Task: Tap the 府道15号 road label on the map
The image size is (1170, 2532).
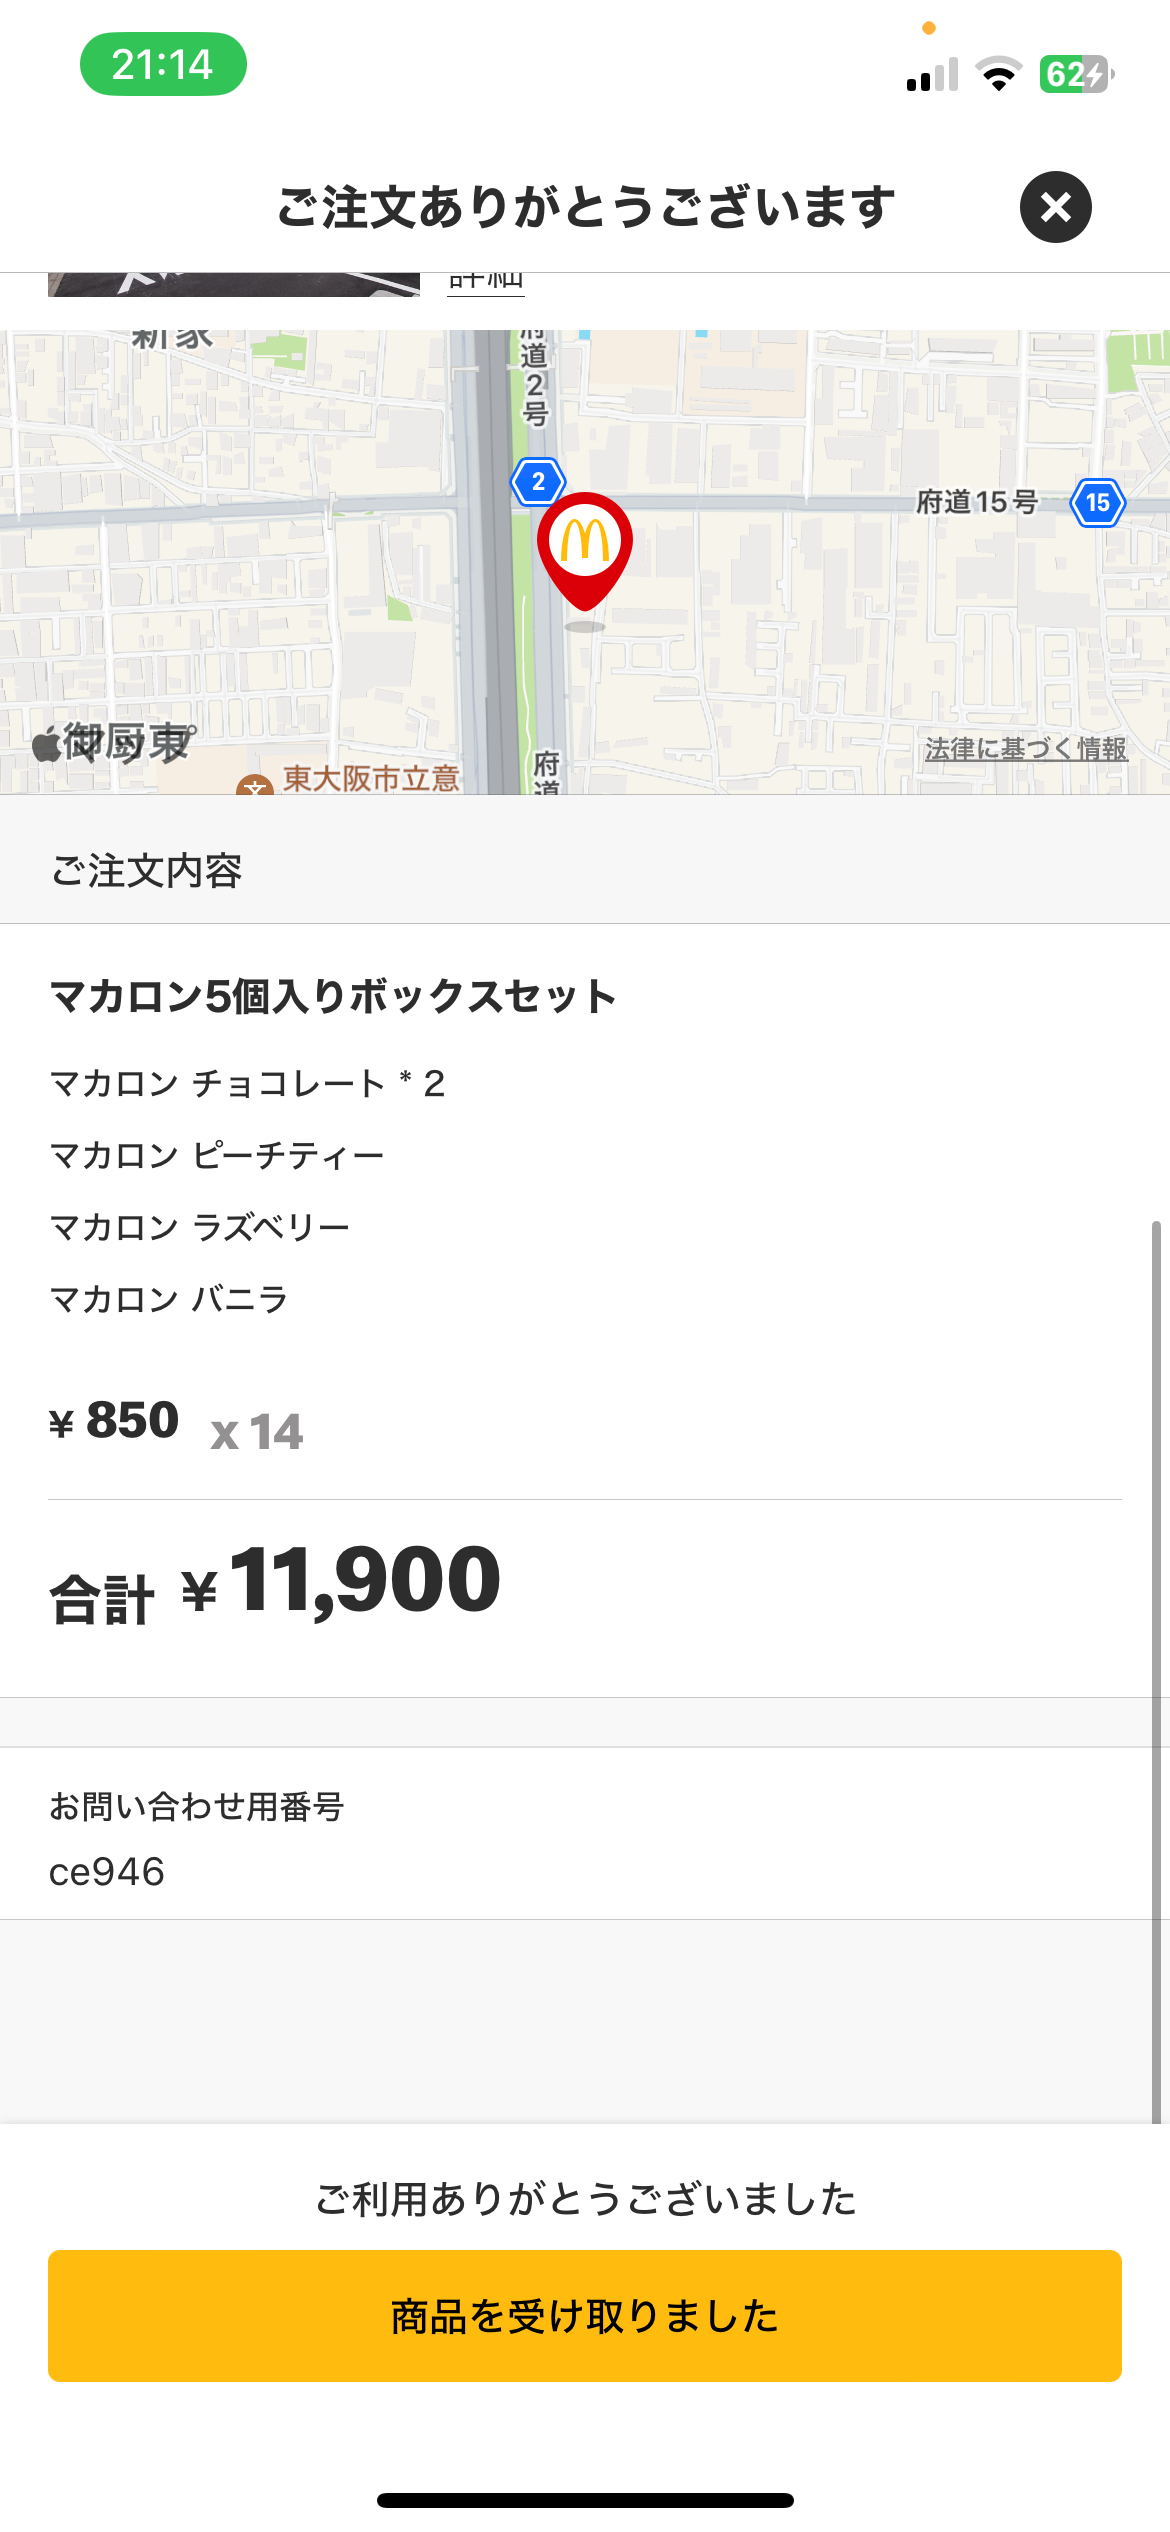Action: point(976,502)
